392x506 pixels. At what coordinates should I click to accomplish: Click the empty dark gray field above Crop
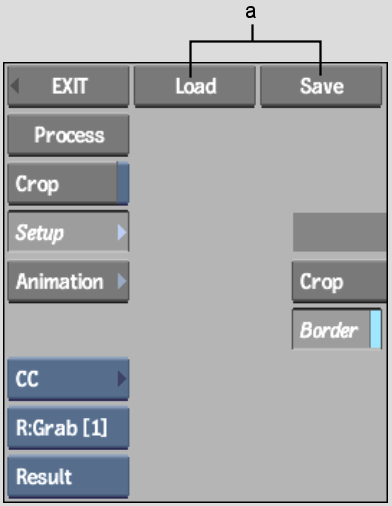tap(340, 232)
